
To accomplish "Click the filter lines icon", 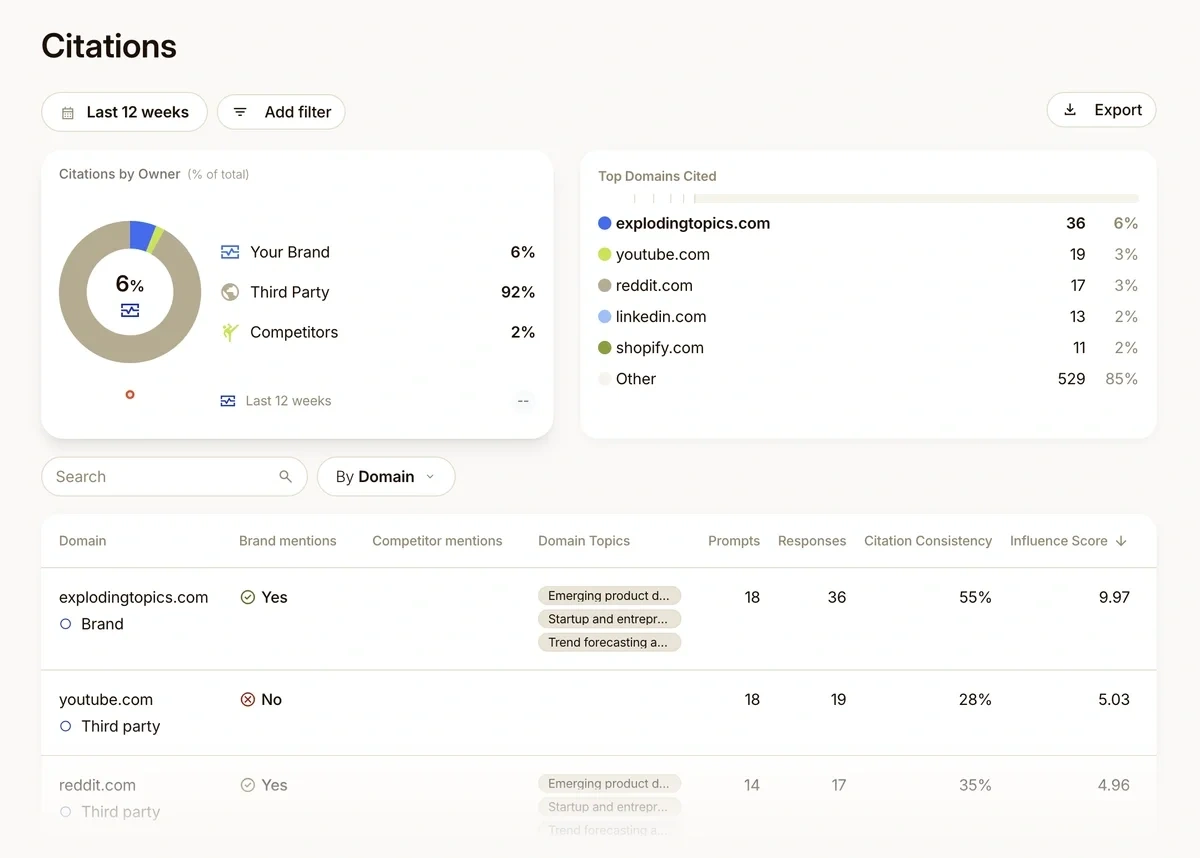I will [x=240, y=112].
